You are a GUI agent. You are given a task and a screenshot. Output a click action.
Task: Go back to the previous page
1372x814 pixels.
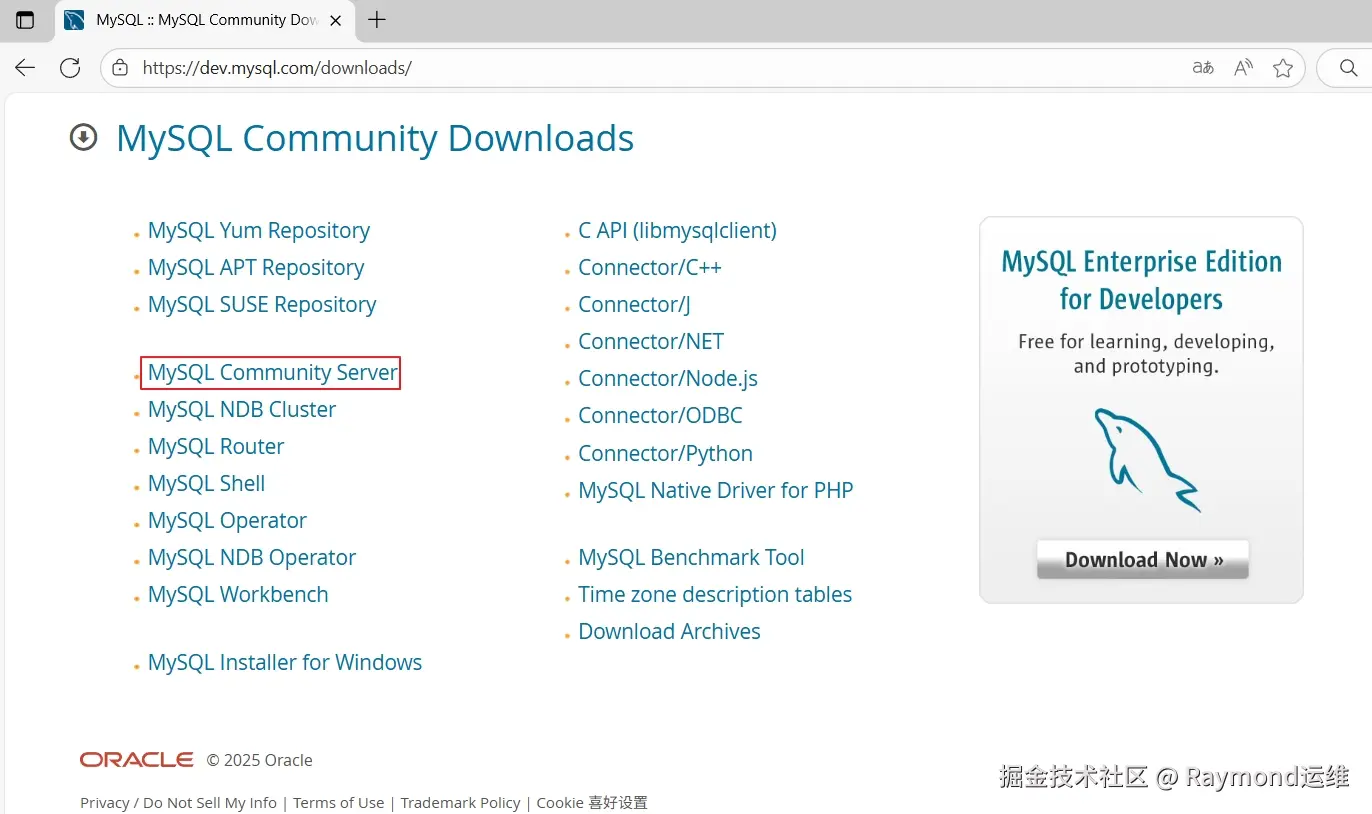25,68
